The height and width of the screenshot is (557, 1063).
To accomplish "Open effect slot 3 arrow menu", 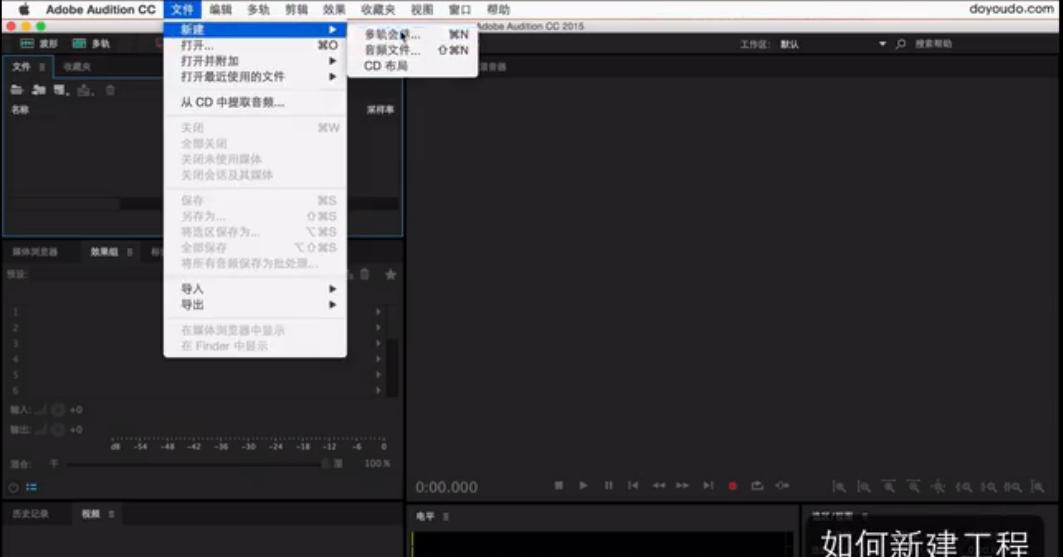I will tap(378, 344).
